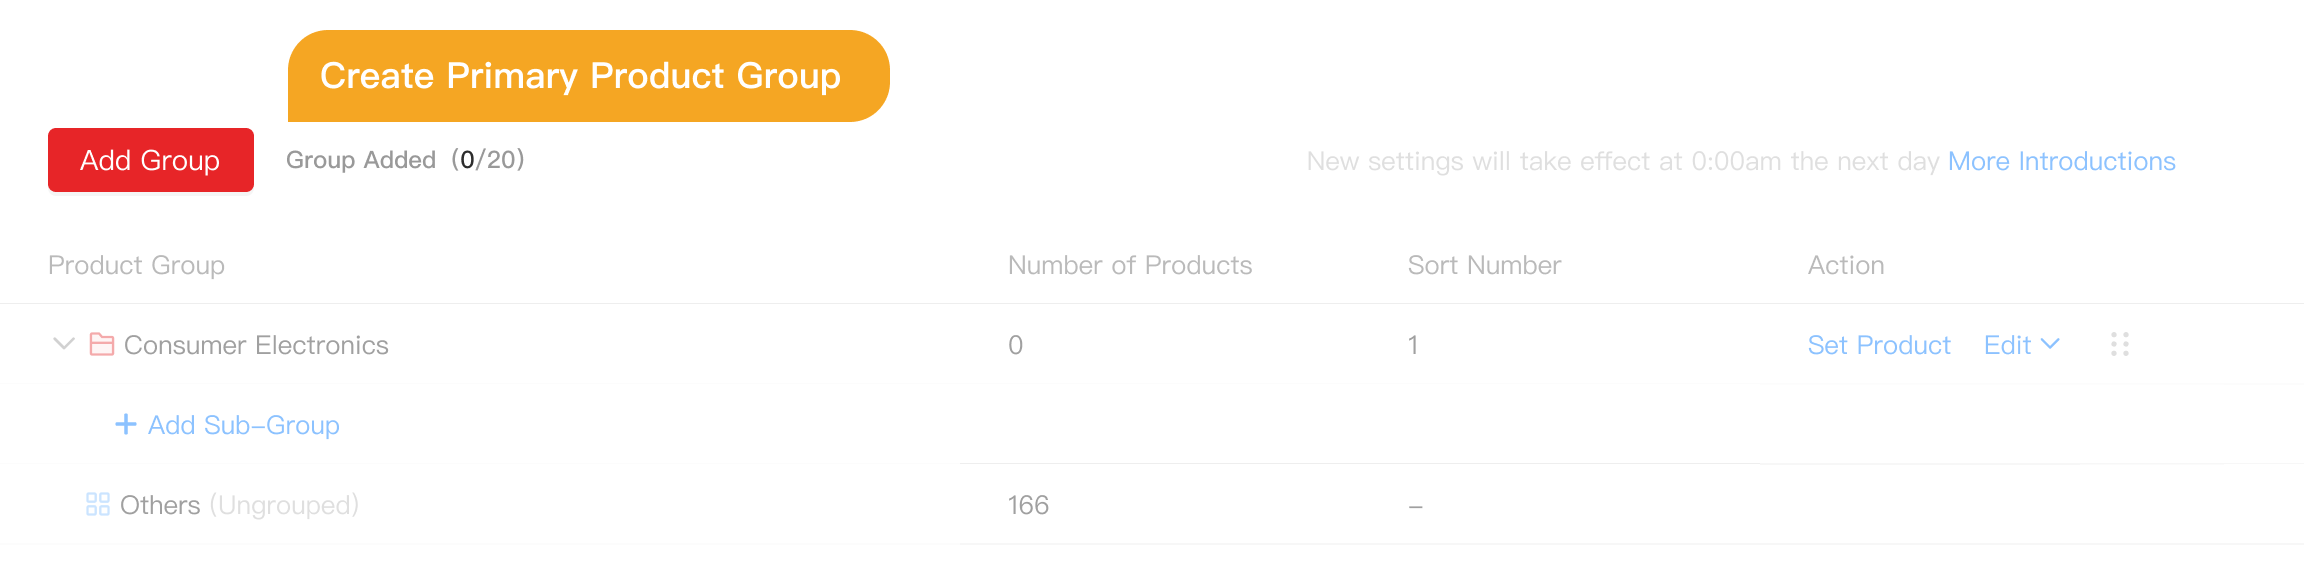Click the plus icon for Add Sub-Group

[126, 424]
